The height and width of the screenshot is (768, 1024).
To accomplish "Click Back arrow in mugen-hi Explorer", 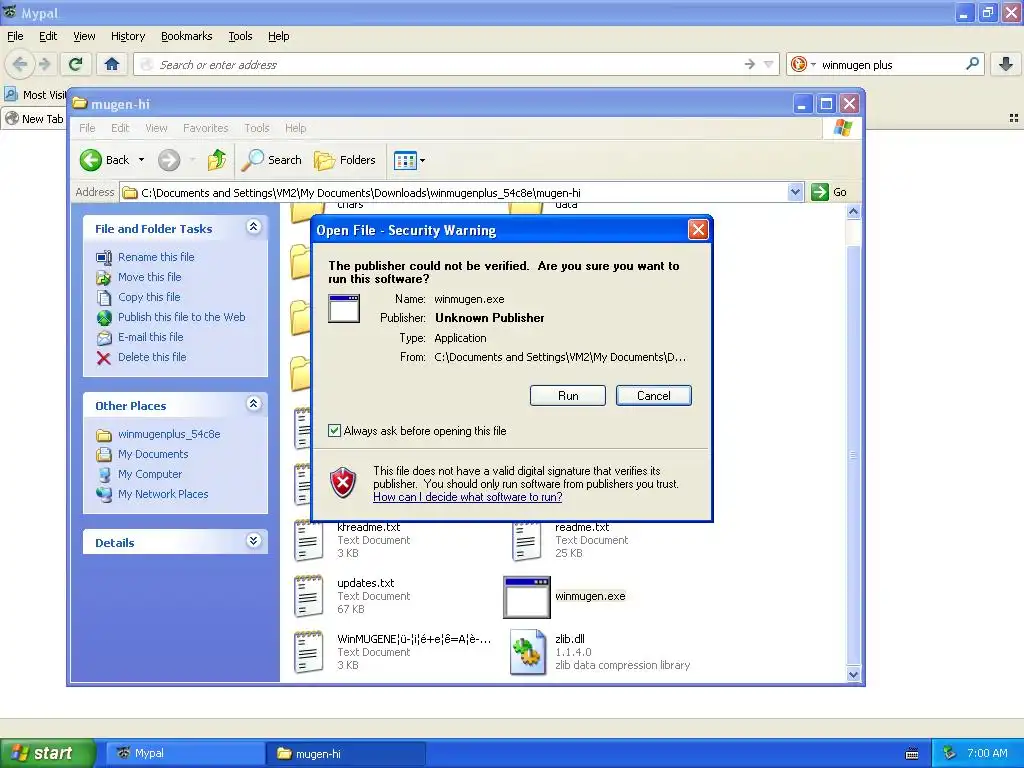I will point(91,160).
